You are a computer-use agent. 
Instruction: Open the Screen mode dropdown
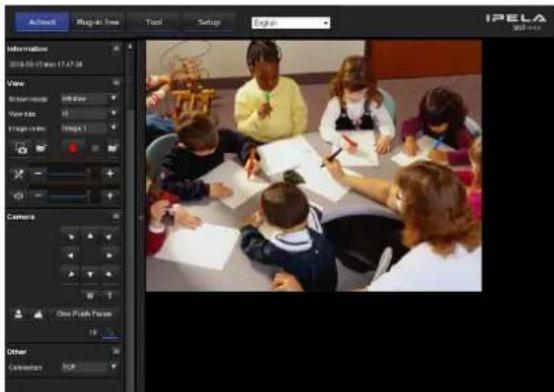[x=89, y=99]
